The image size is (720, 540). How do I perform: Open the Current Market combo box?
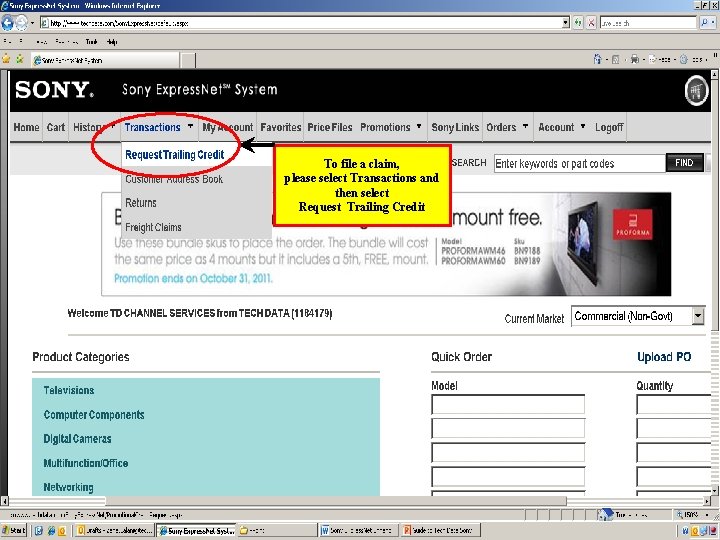pyautogui.click(x=638, y=316)
